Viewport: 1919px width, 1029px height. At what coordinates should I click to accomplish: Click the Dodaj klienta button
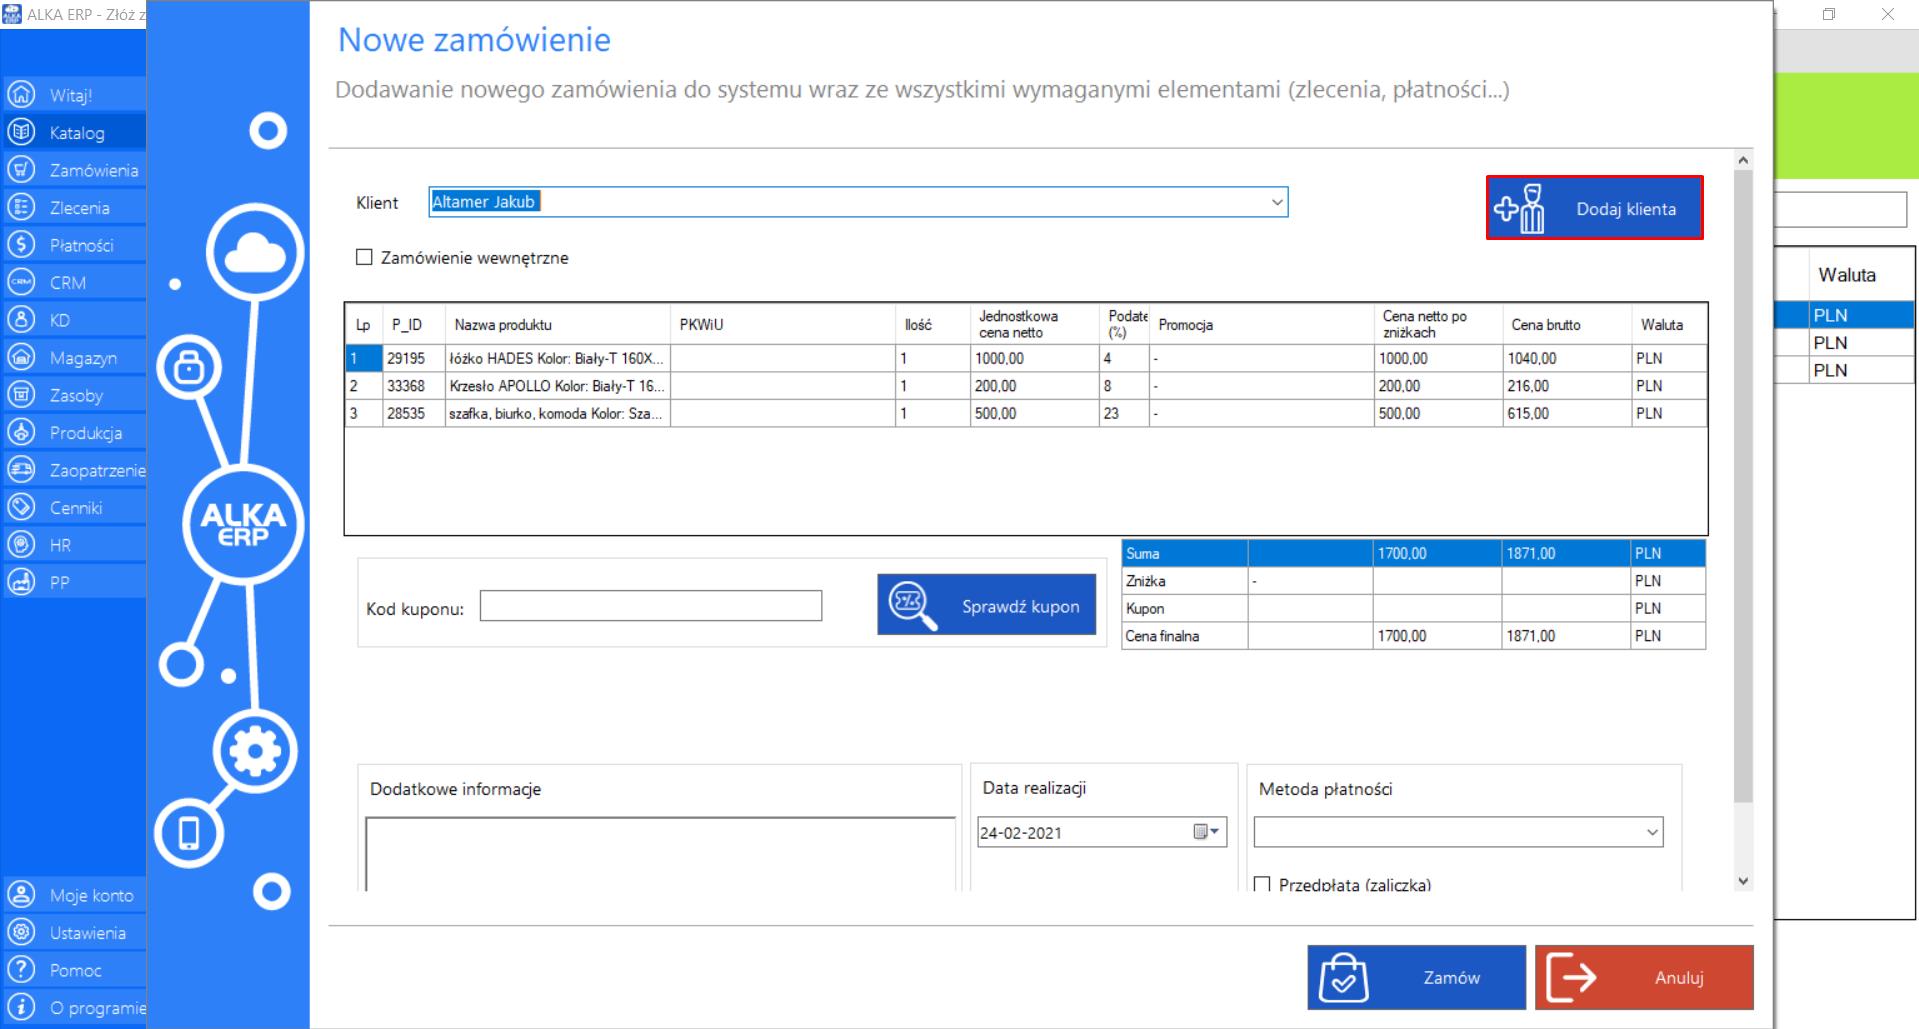(x=1594, y=208)
